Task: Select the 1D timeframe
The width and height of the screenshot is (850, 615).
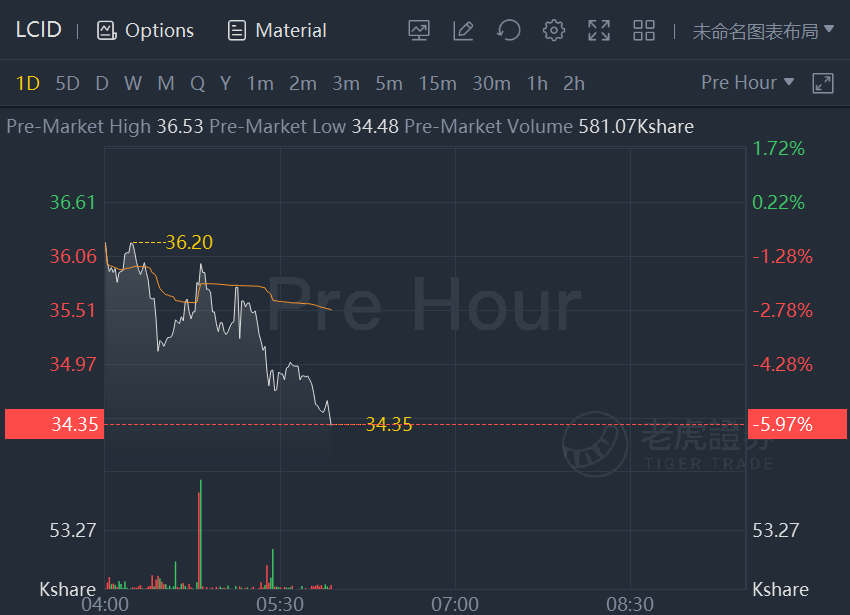Action: [28, 84]
